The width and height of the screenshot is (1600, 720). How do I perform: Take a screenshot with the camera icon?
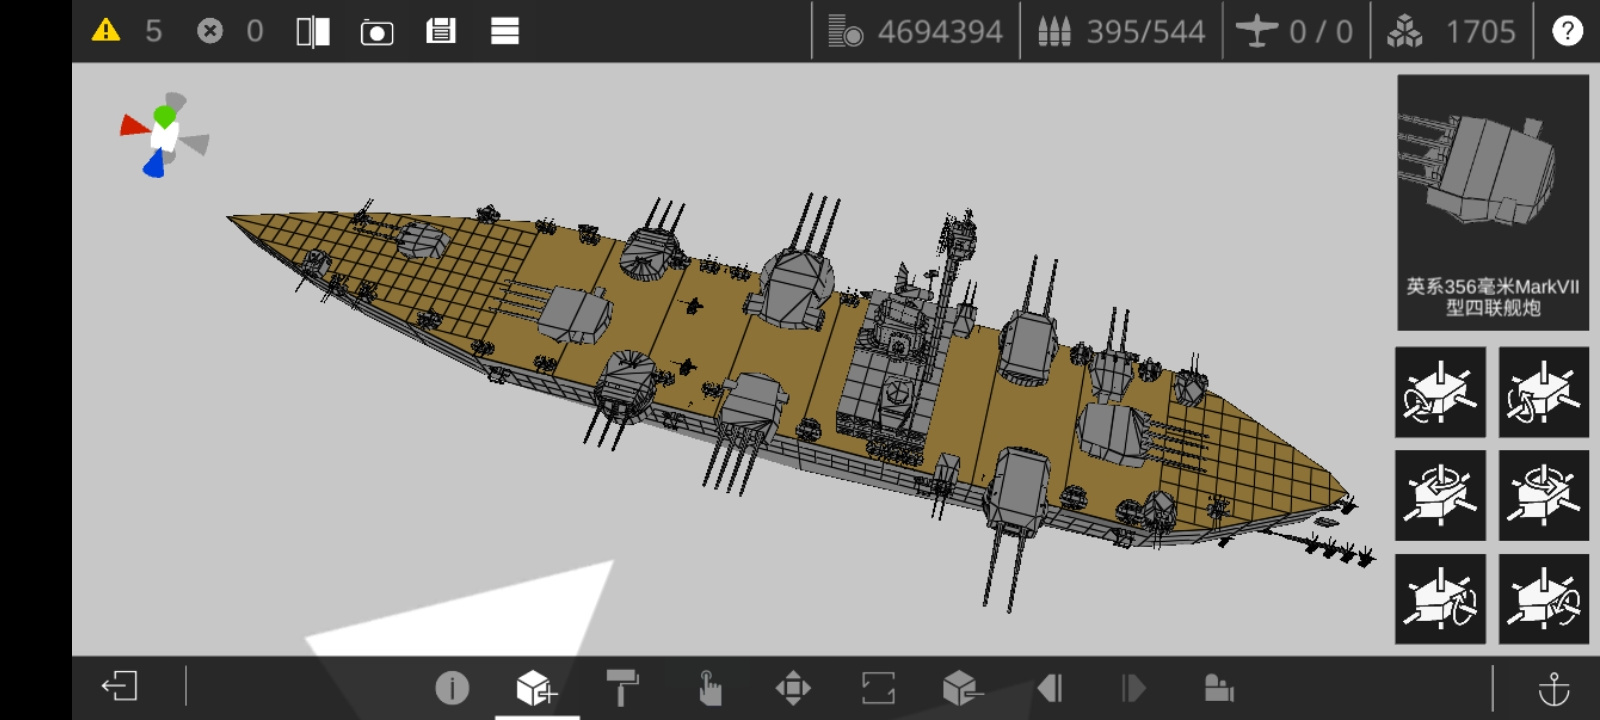click(x=377, y=32)
